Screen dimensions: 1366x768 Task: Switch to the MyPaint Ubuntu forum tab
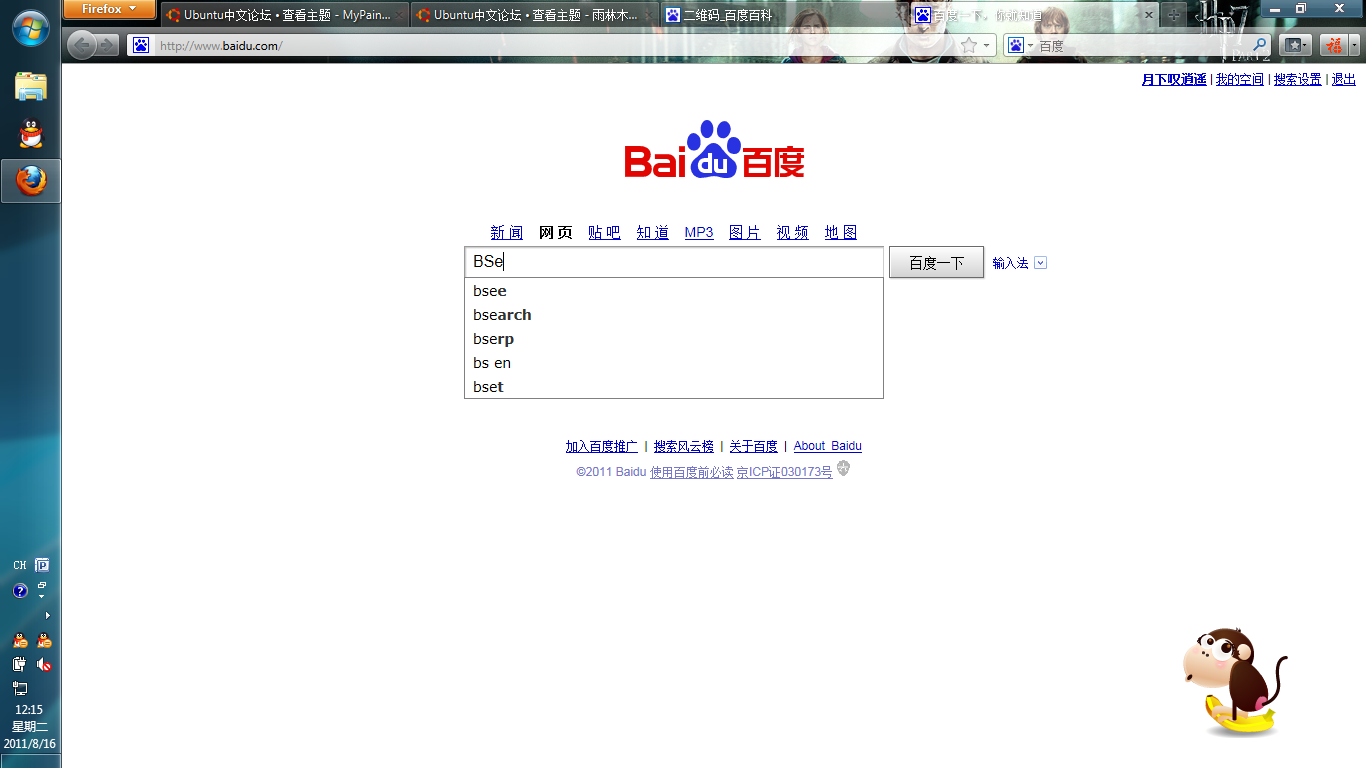[x=284, y=15]
